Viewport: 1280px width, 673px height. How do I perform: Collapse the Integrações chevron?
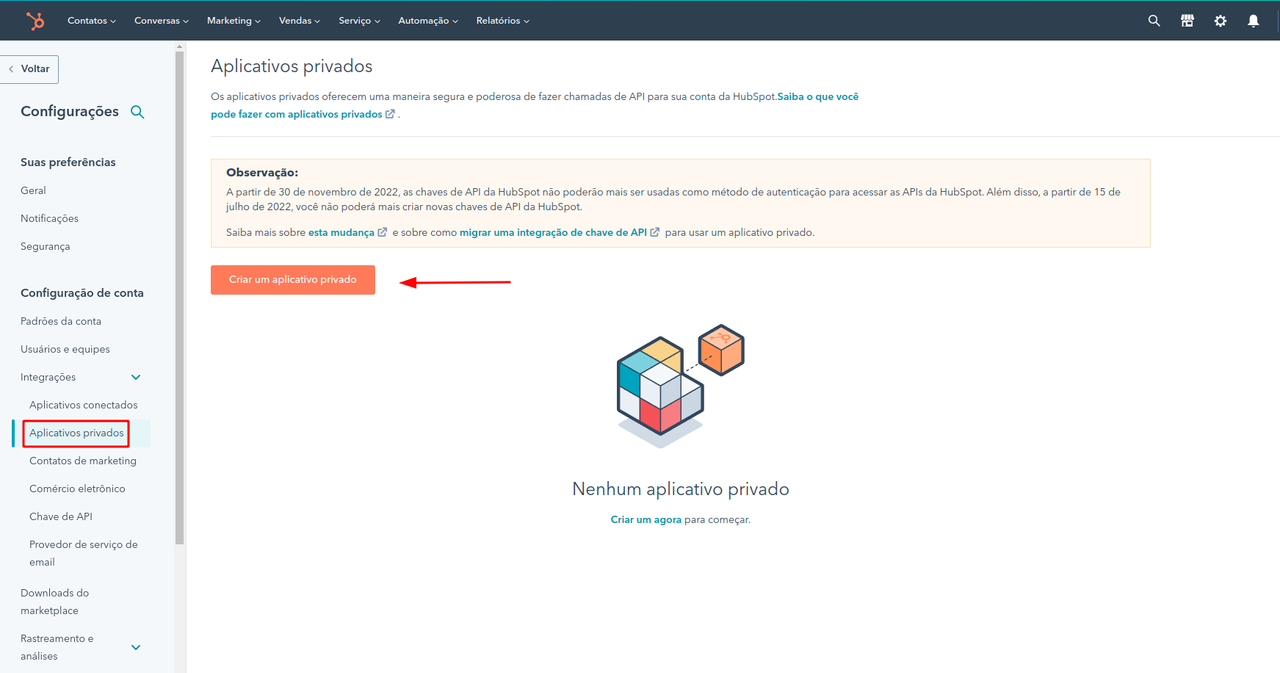pyautogui.click(x=136, y=377)
